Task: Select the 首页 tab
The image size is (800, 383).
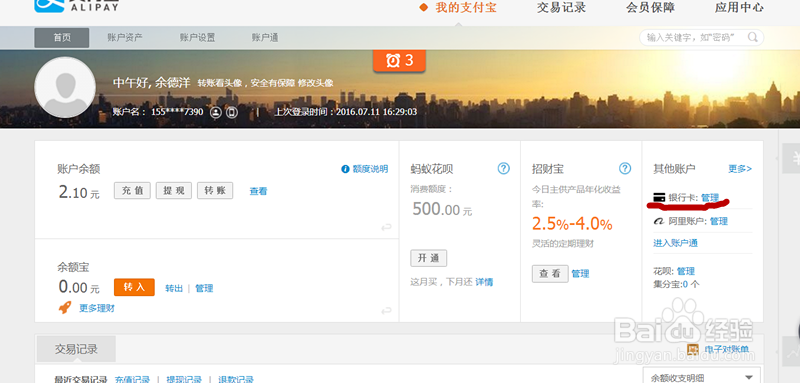Action: [x=62, y=38]
